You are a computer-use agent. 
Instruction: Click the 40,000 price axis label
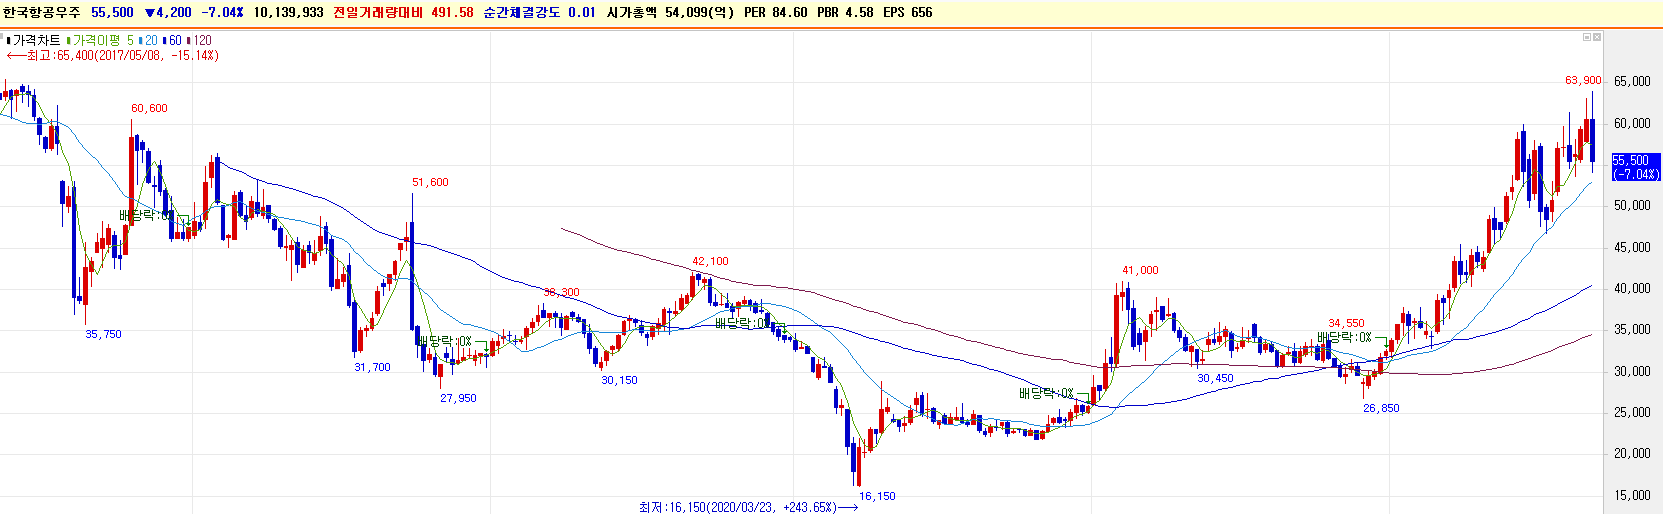1632,289
